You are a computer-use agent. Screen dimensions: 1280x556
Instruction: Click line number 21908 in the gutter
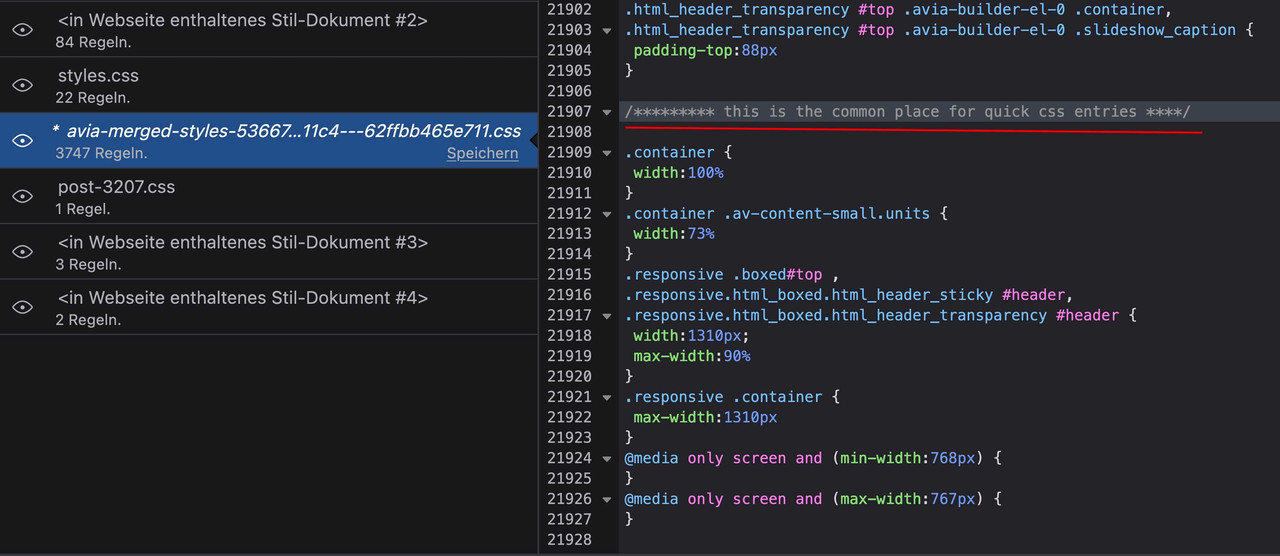[570, 132]
